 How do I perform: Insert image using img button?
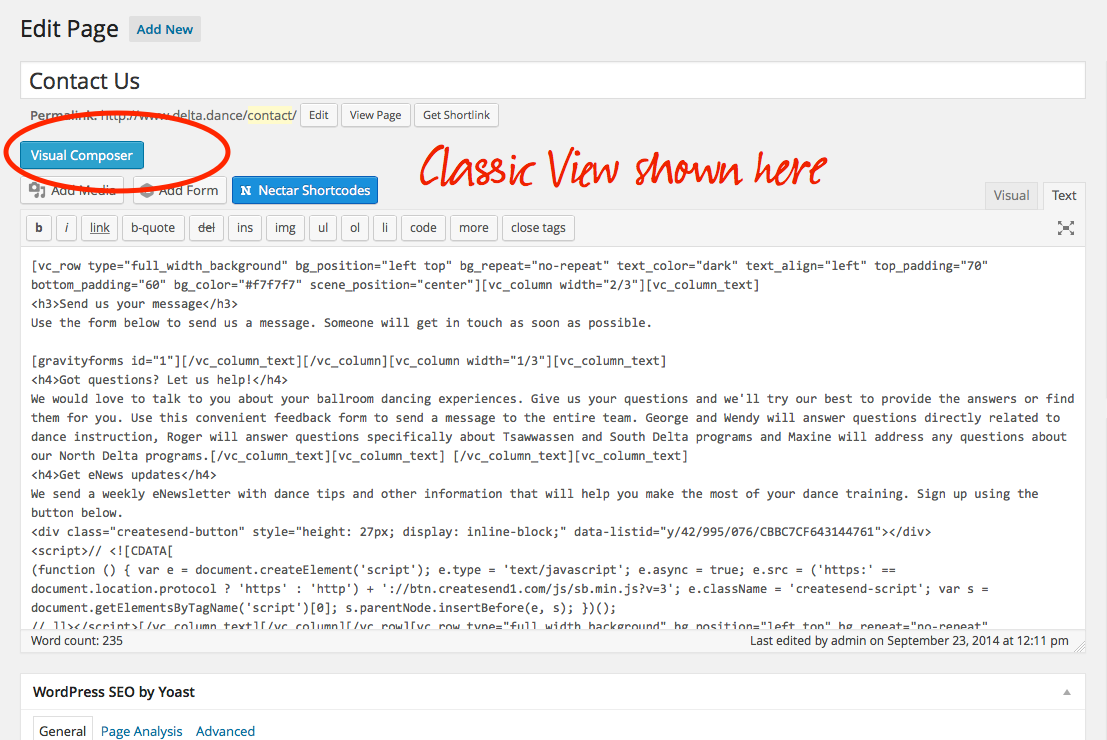[285, 228]
